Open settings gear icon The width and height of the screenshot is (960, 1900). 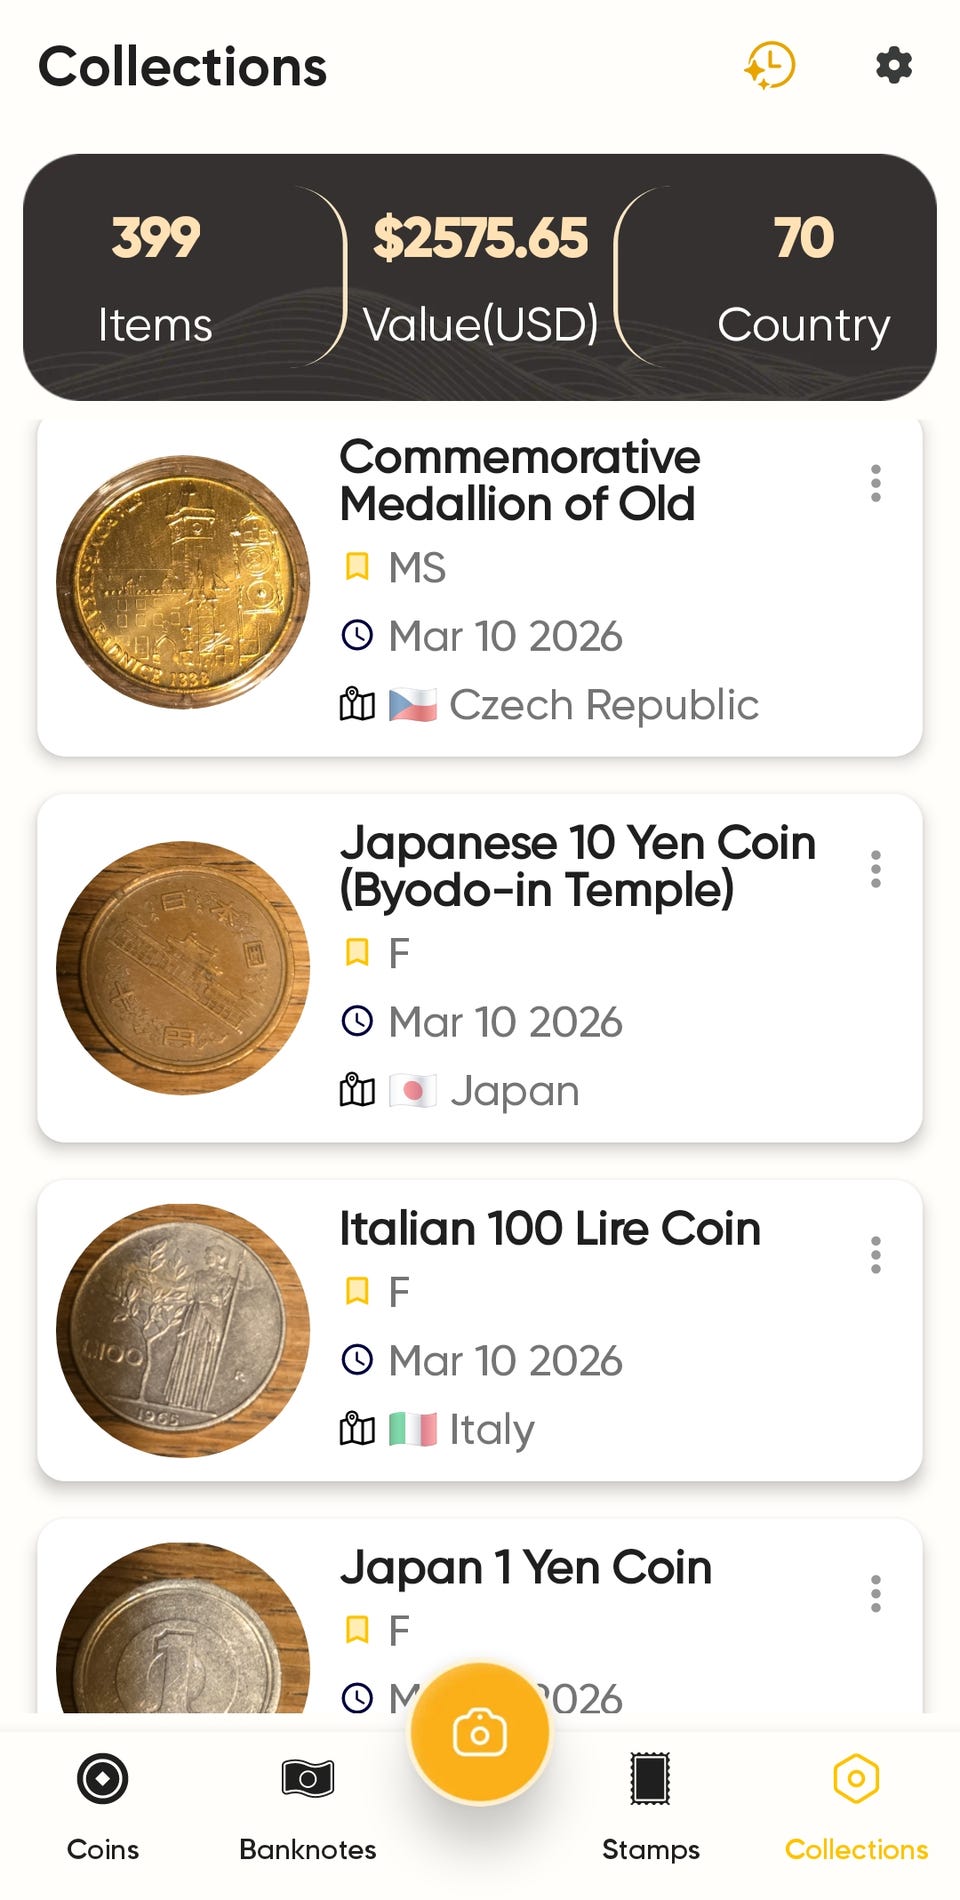coord(893,66)
